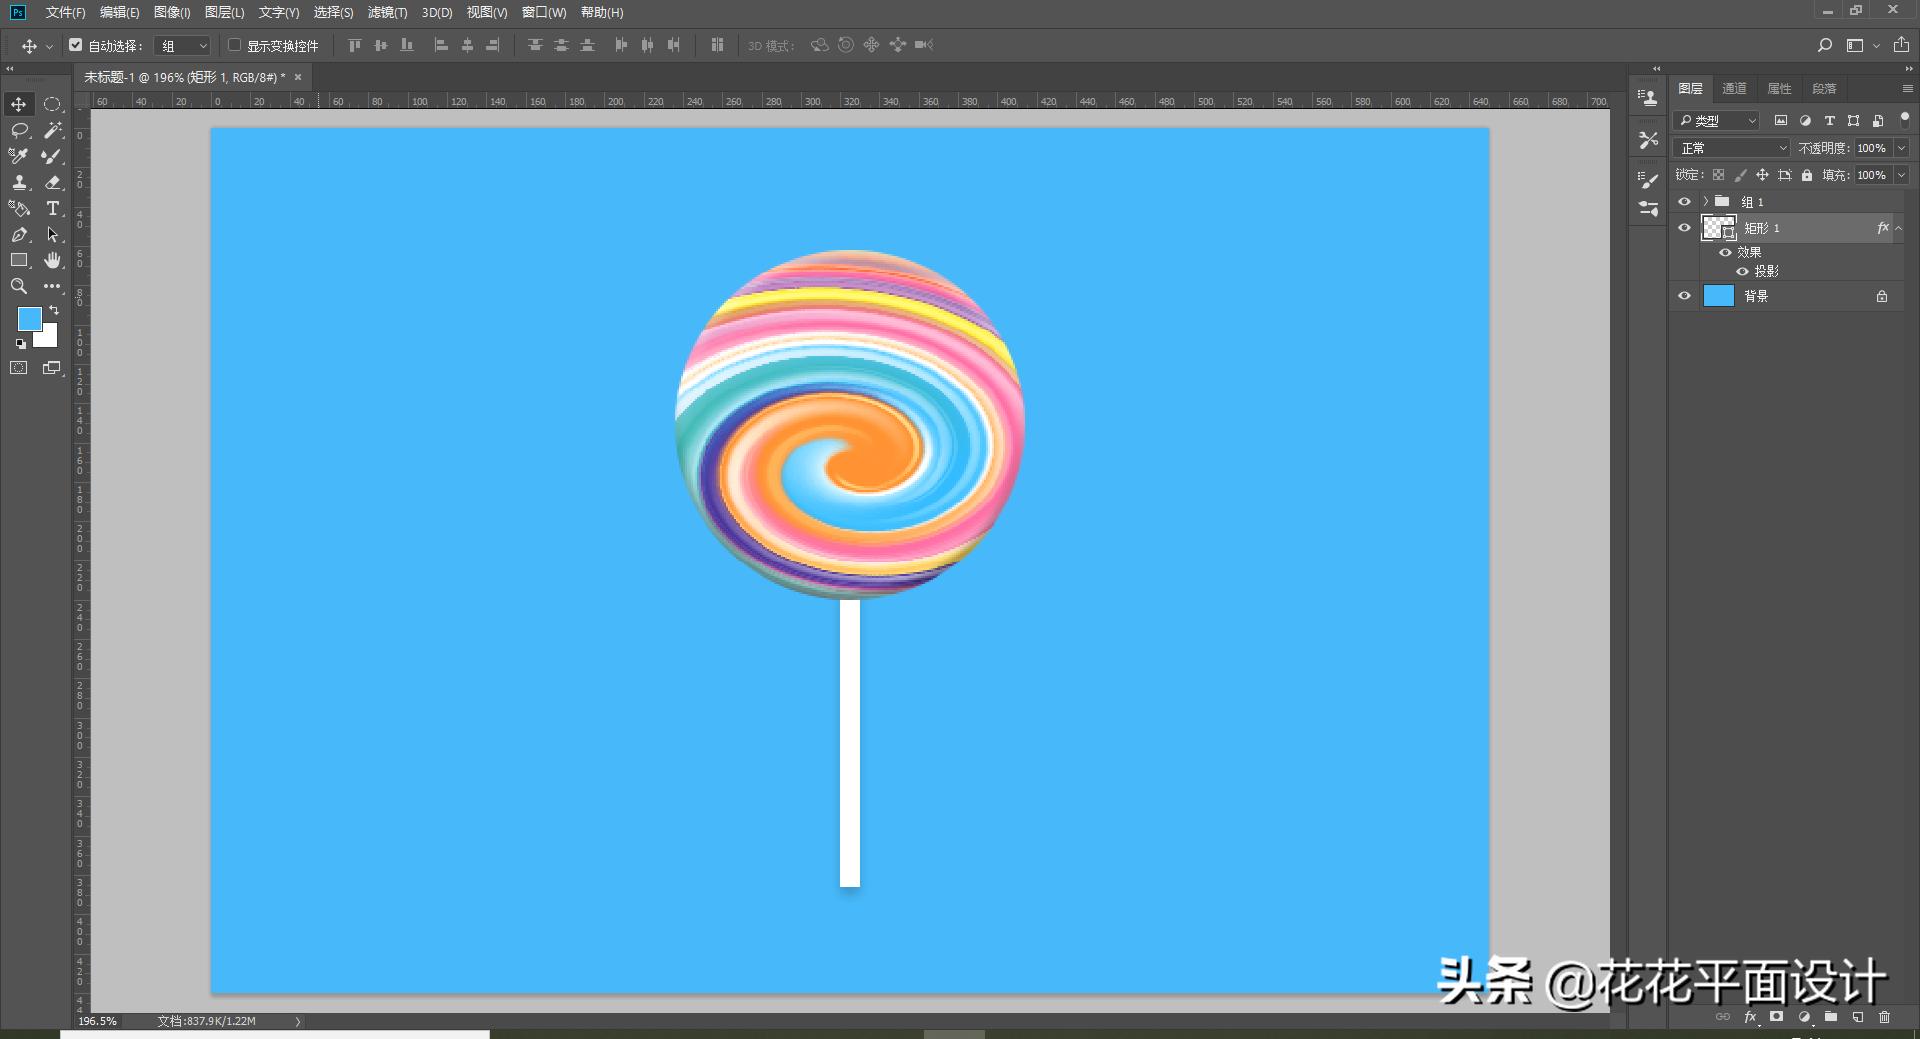The height and width of the screenshot is (1039, 1920).
Task: Enable the 显示变换控件 checkbox
Action: tap(234, 45)
